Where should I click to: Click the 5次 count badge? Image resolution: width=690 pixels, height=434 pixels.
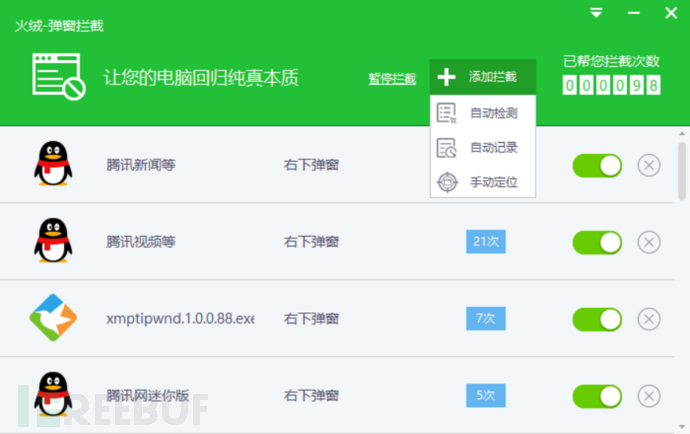click(x=486, y=395)
